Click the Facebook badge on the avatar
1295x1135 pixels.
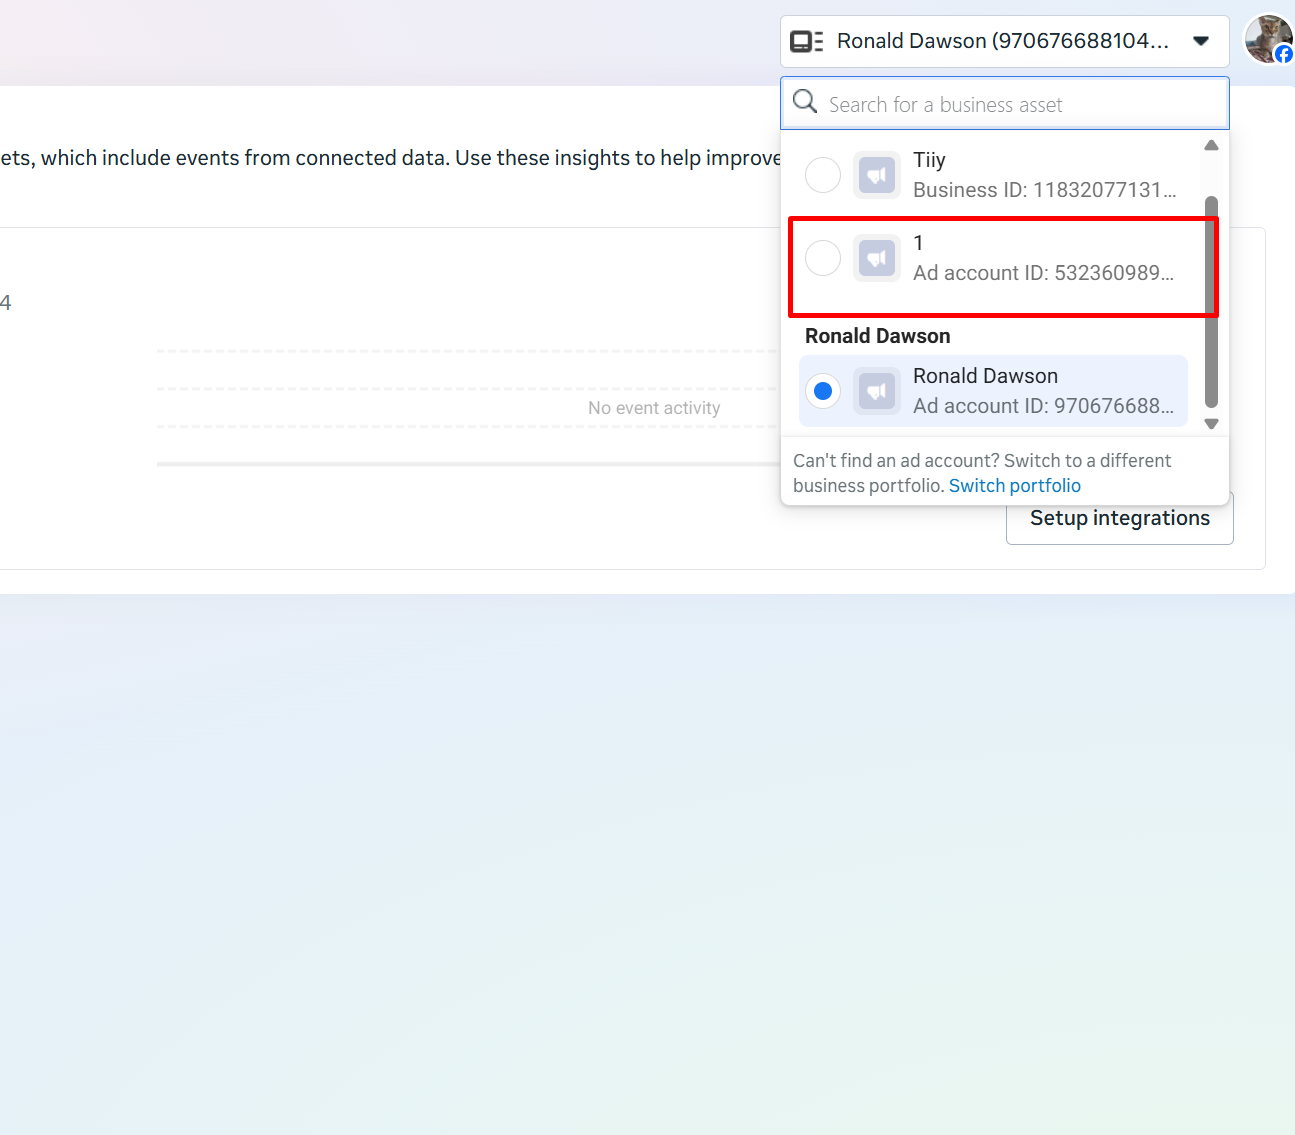pos(1284,54)
